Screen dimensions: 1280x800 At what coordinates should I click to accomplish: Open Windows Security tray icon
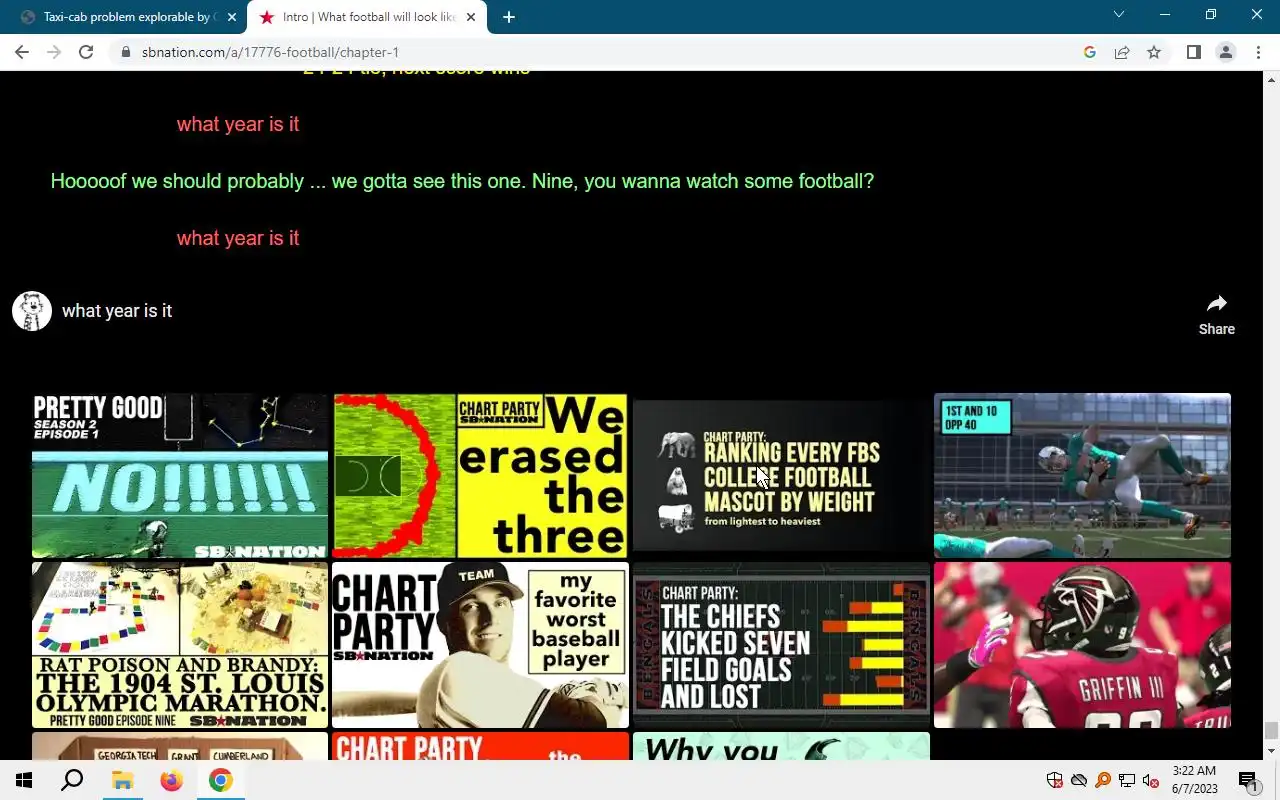pyautogui.click(x=1054, y=781)
